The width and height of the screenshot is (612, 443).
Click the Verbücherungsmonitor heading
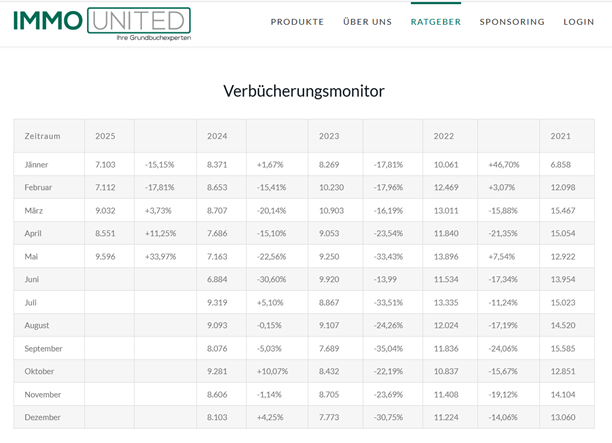tap(304, 91)
